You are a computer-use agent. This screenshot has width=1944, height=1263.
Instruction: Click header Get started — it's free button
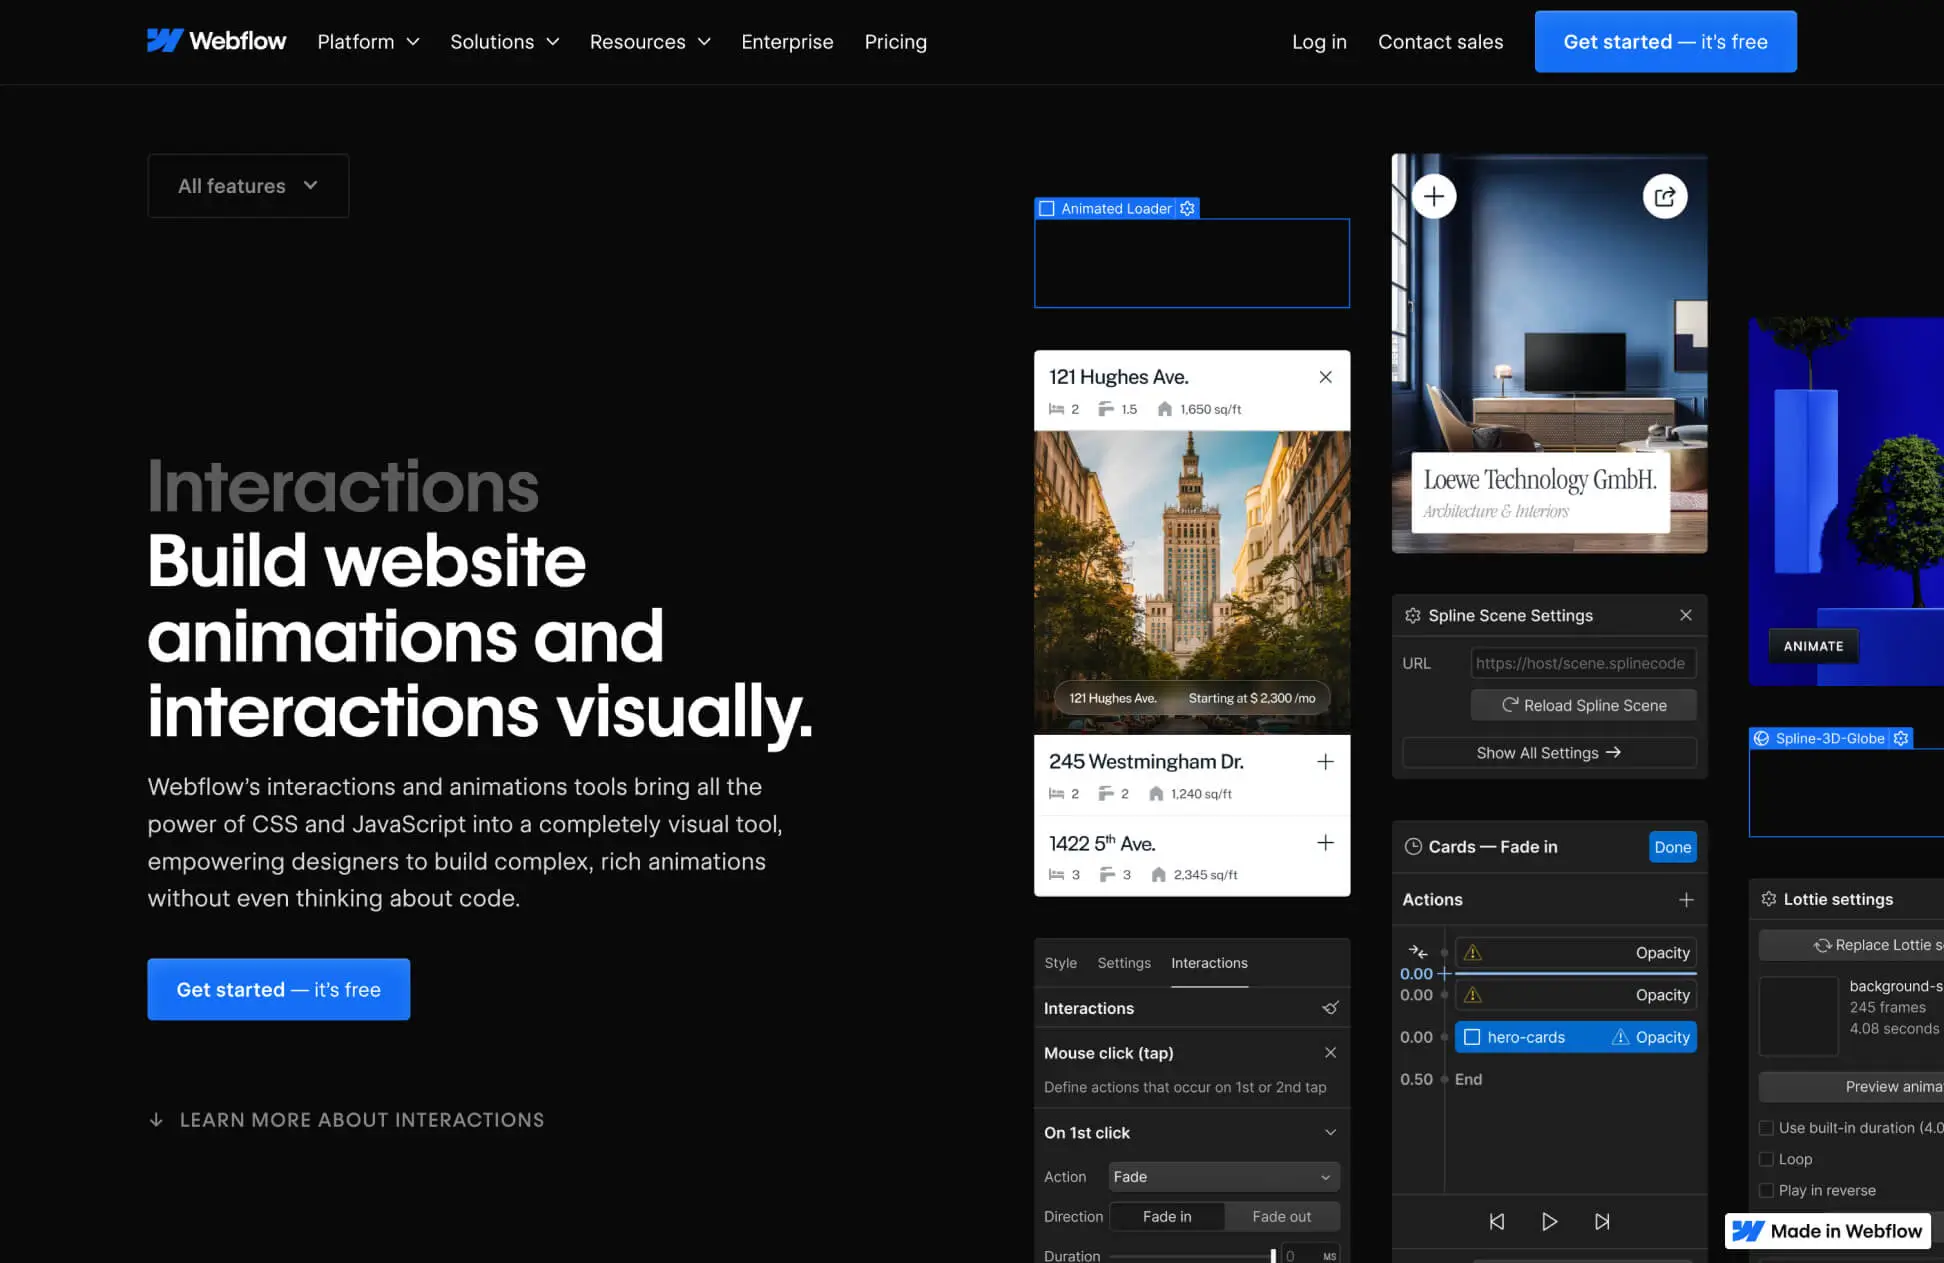[1665, 42]
